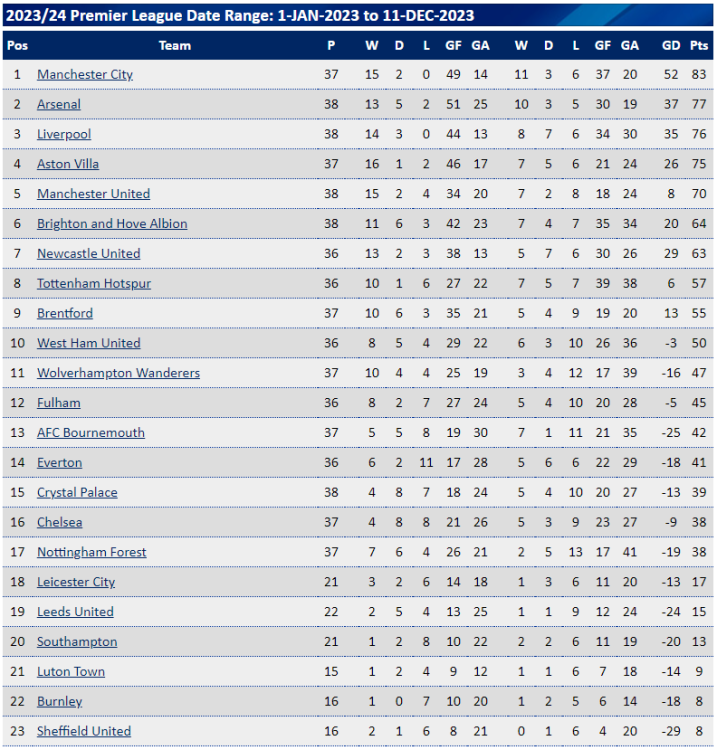Visit the AFC Bournemouth link
This screenshot has width=717, height=750.
tap(91, 433)
